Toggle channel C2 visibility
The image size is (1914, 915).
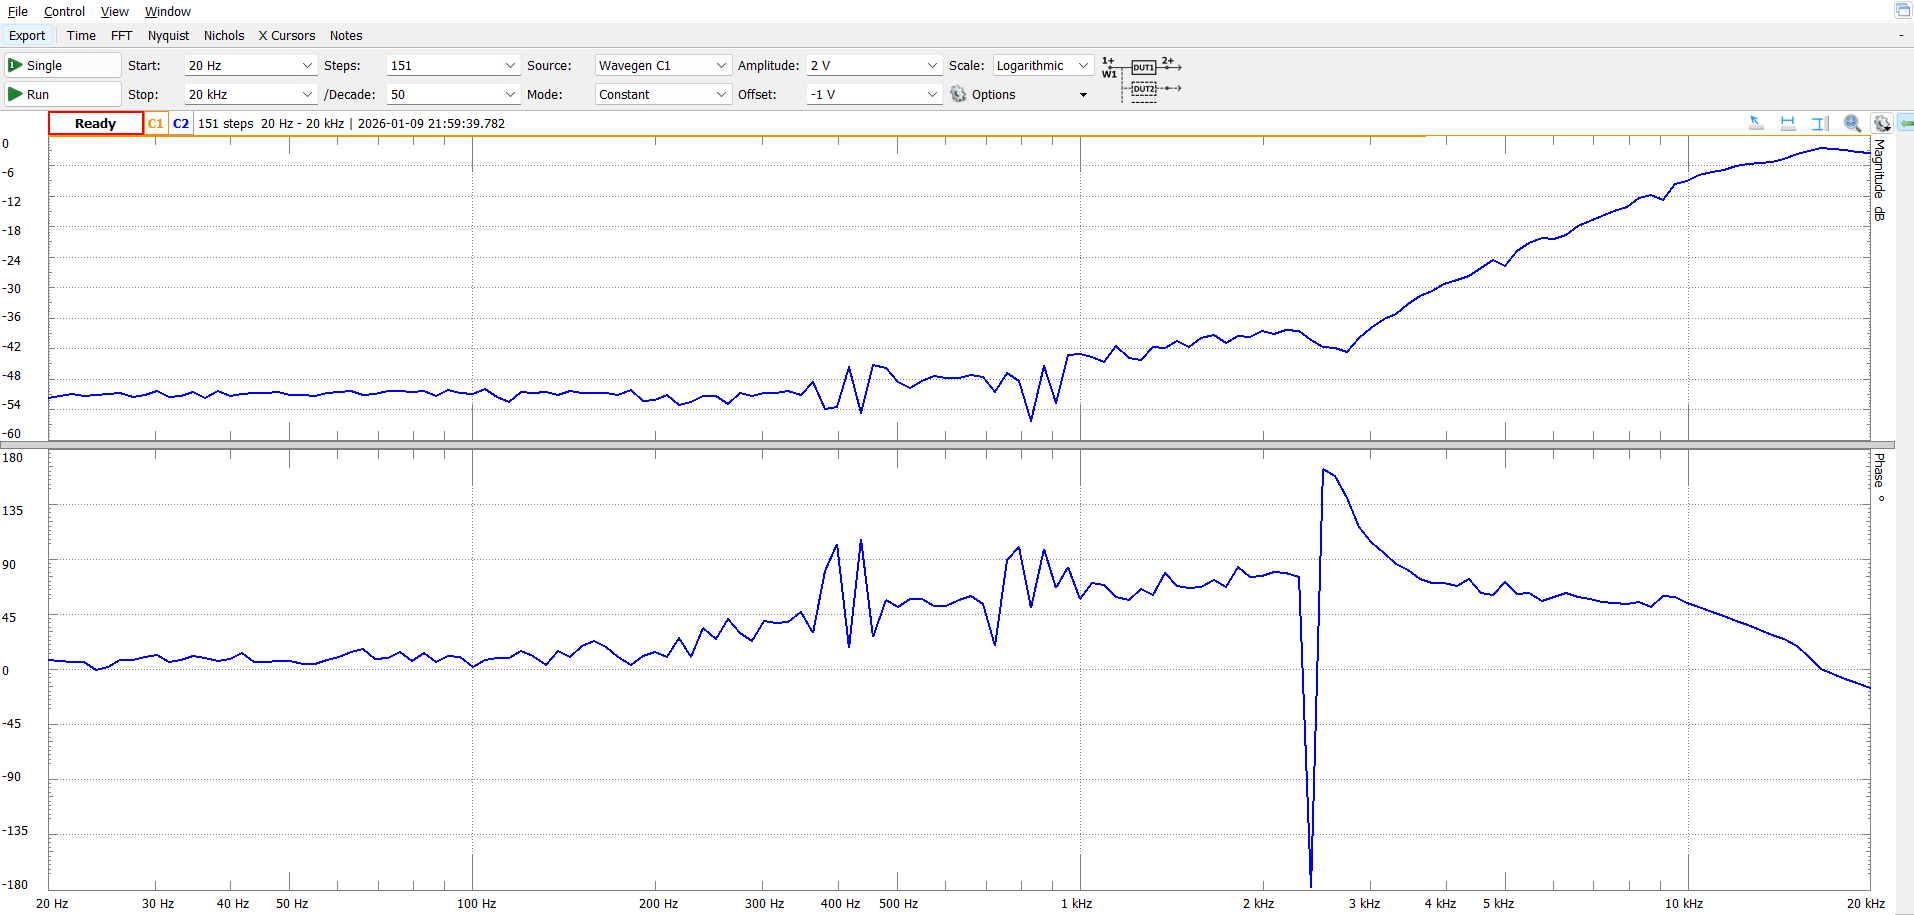[181, 124]
